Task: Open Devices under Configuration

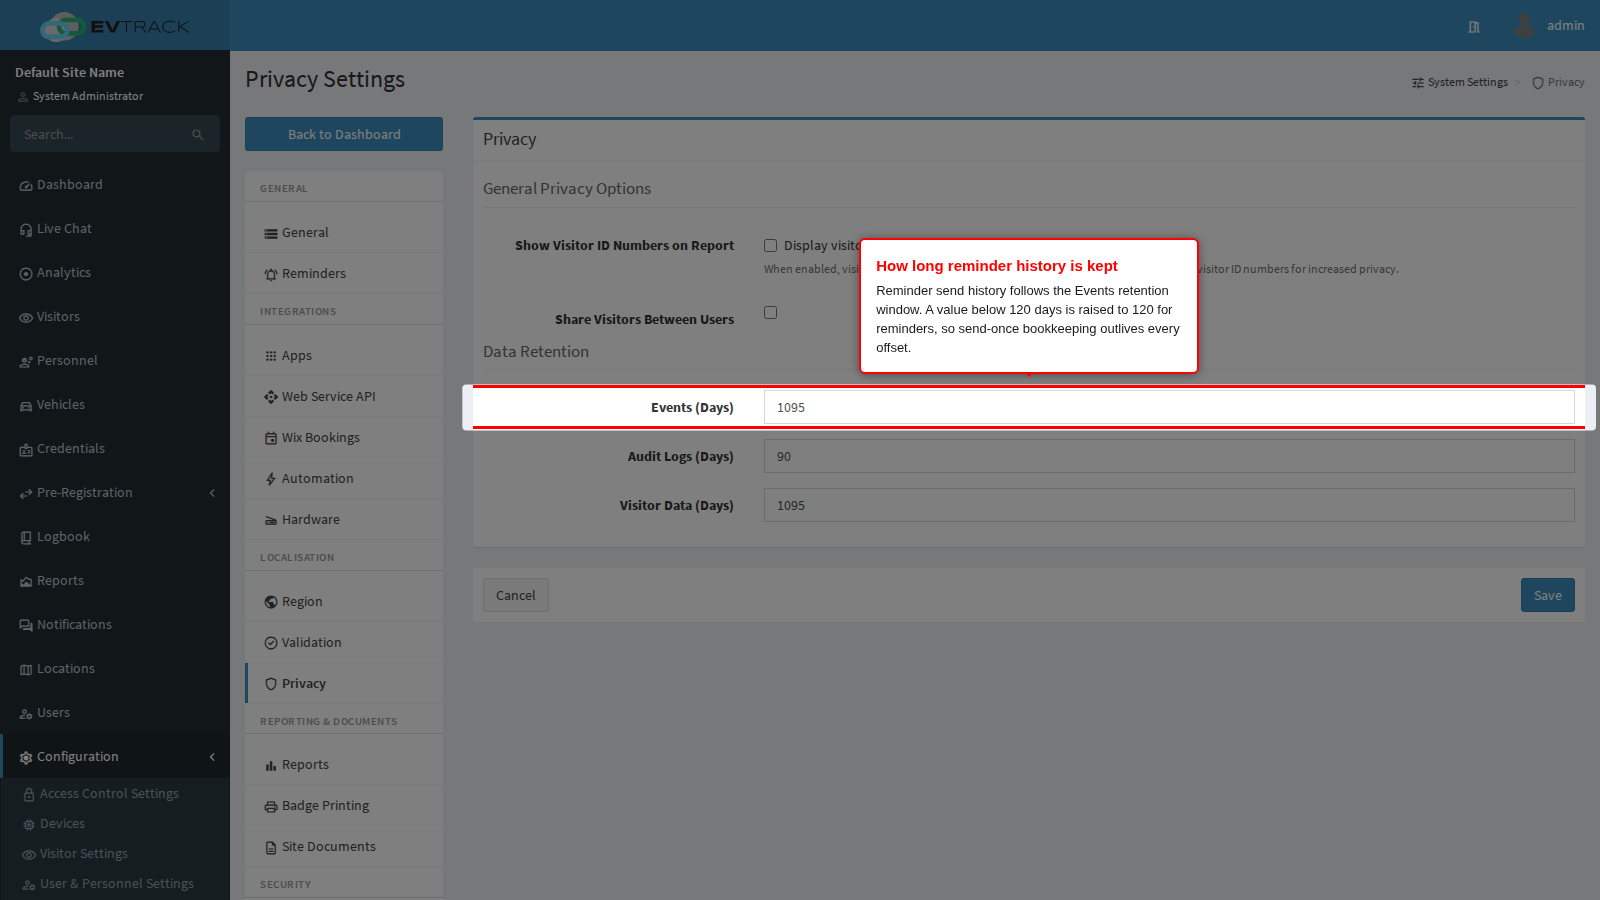Action: pyautogui.click(x=115, y=824)
